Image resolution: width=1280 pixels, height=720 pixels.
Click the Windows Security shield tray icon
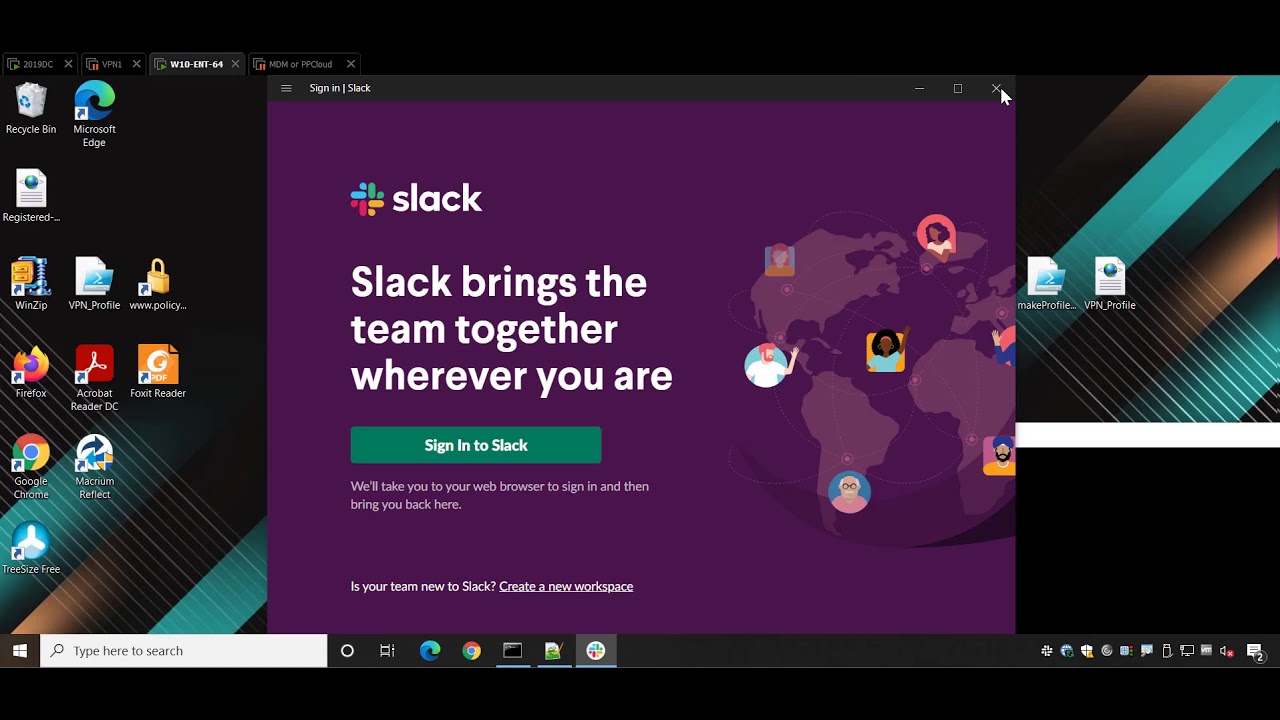tap(1087, 651)
